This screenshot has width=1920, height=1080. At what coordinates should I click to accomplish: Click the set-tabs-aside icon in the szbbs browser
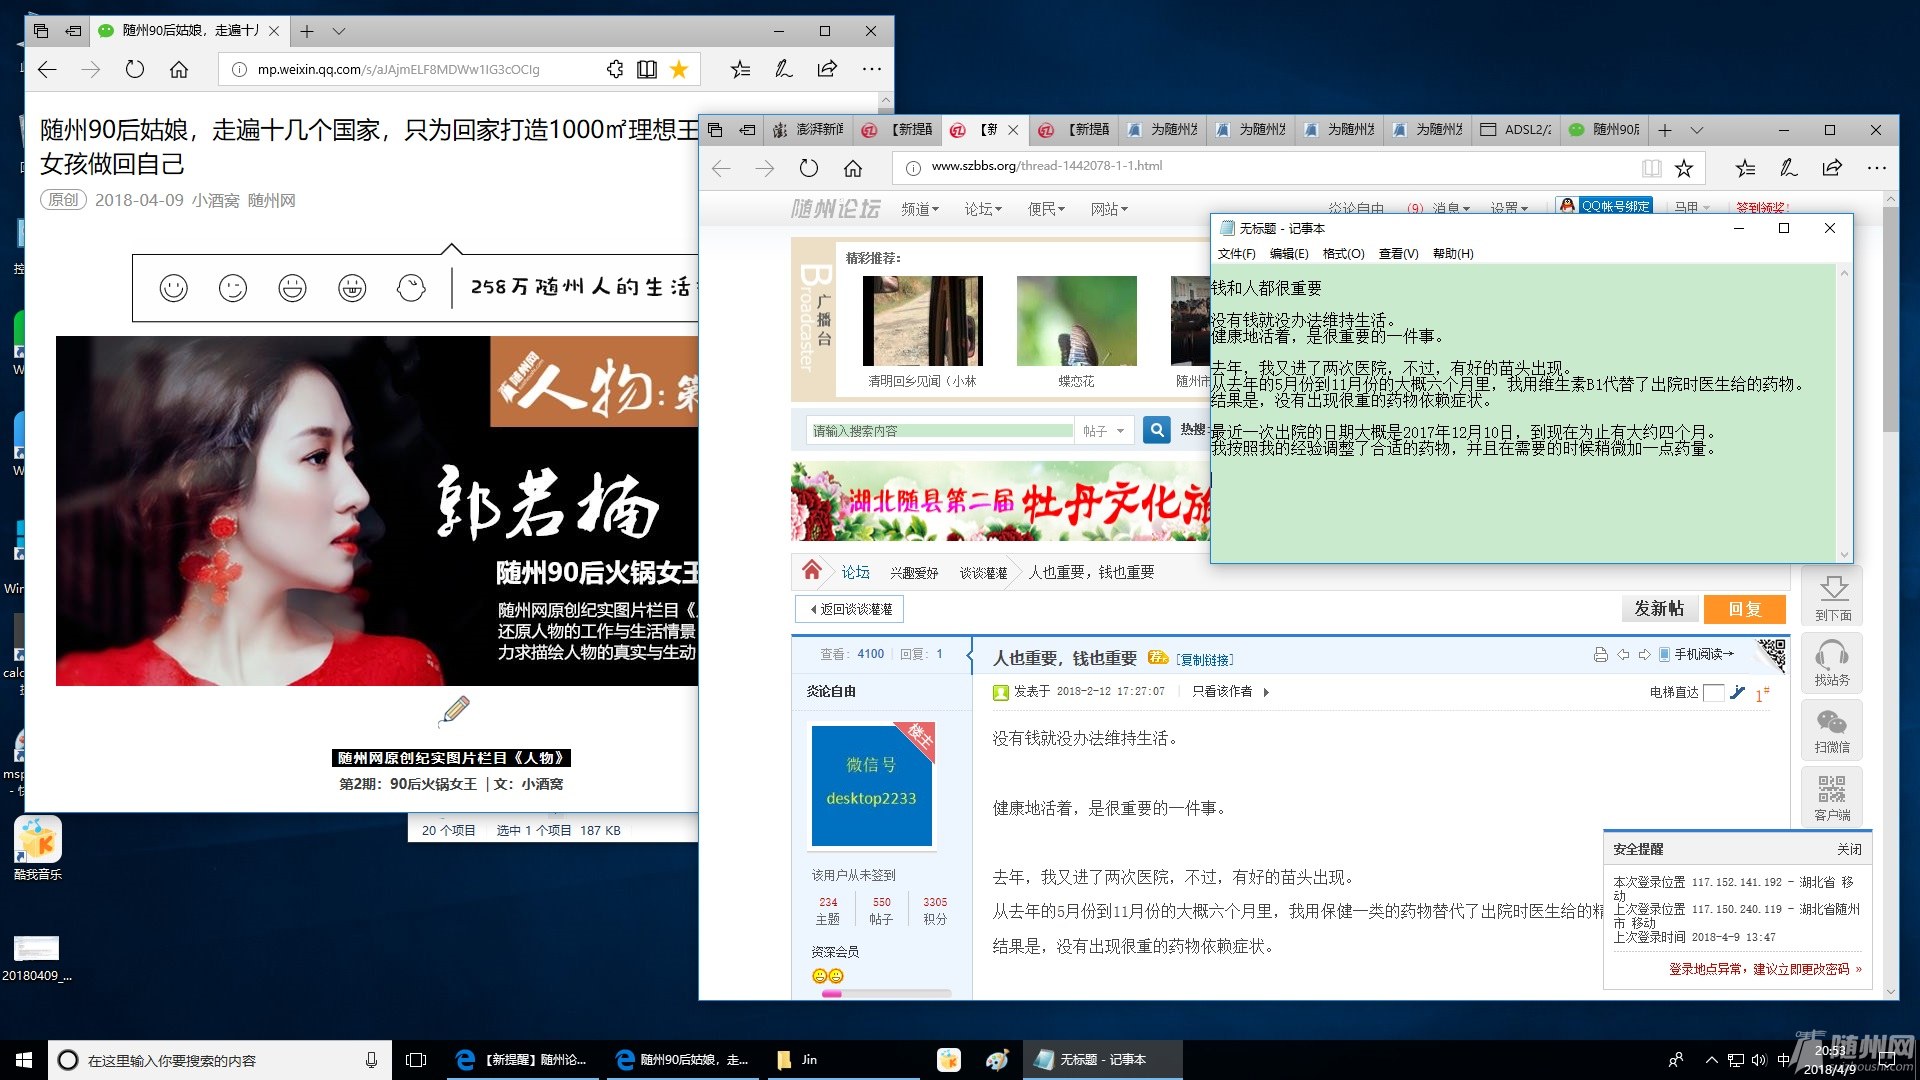click(x=747, y=130)
